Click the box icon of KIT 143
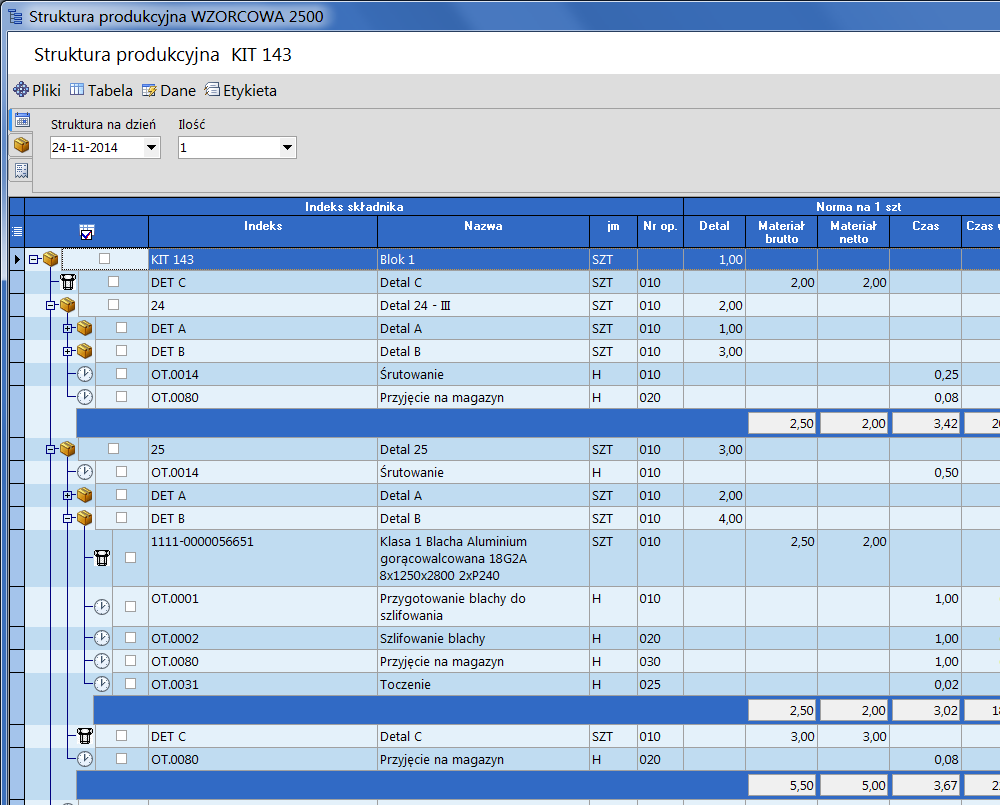The width and height of the screenshot is (1000, 805). [x=51, y=259]
